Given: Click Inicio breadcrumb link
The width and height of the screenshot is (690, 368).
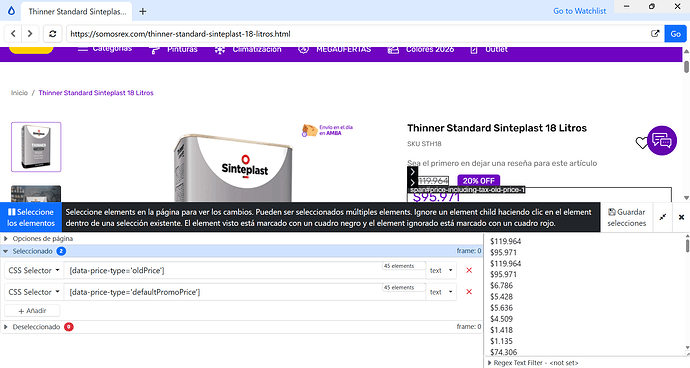Looking at the screenshot, I should (19, 93).
